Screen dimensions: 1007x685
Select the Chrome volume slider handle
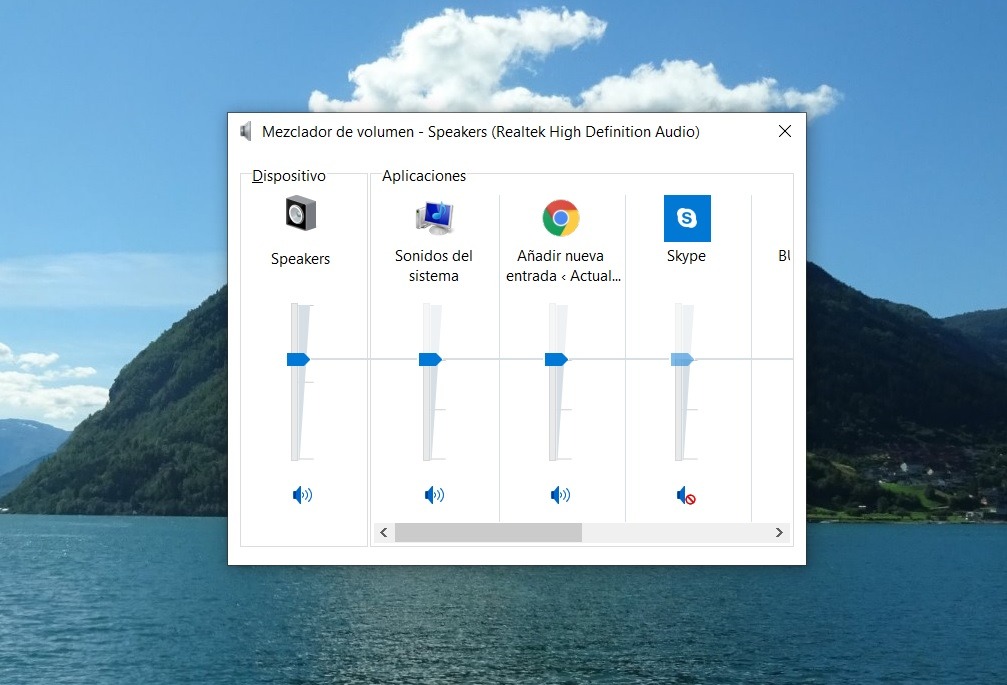(556, 359)
